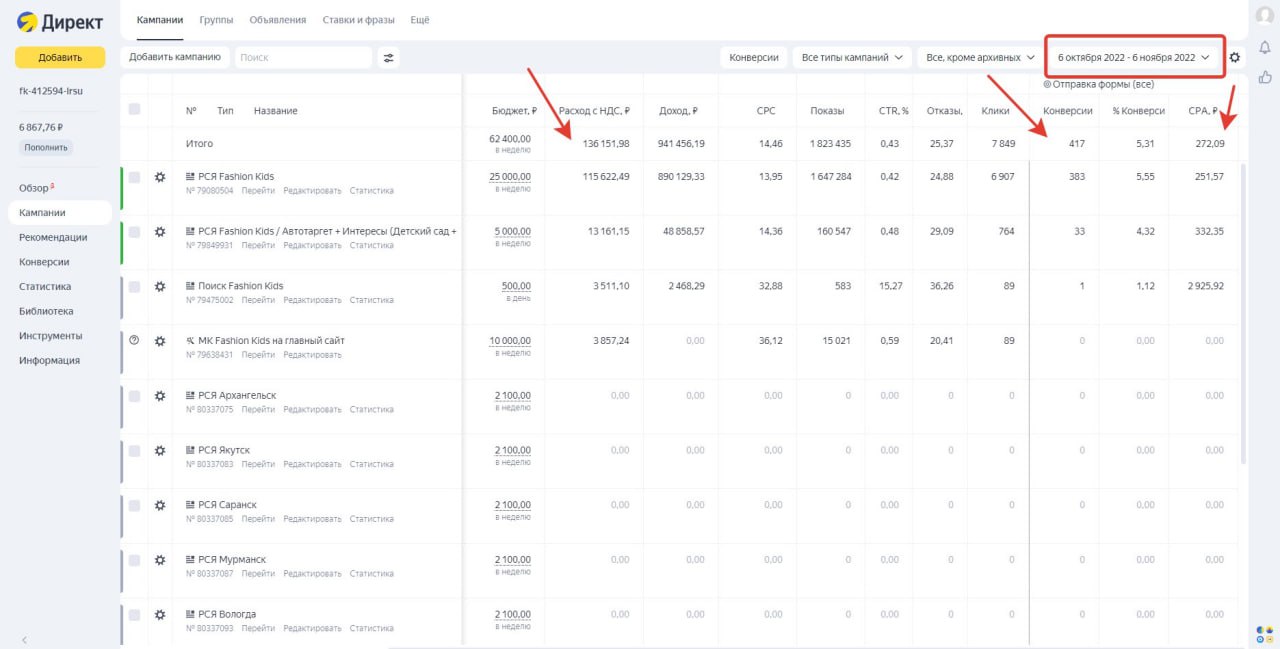Open Рекомендации in the sidebar

pos(52,237)
